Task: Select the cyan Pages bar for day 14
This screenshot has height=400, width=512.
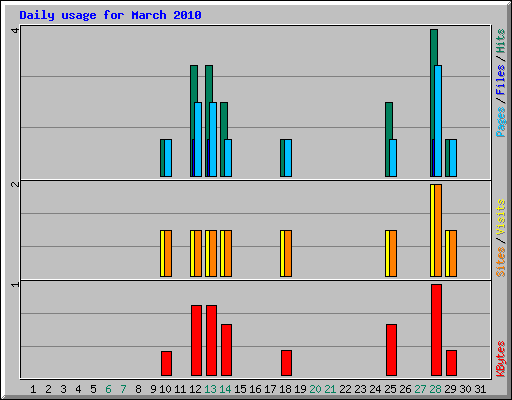Action: 228,158
